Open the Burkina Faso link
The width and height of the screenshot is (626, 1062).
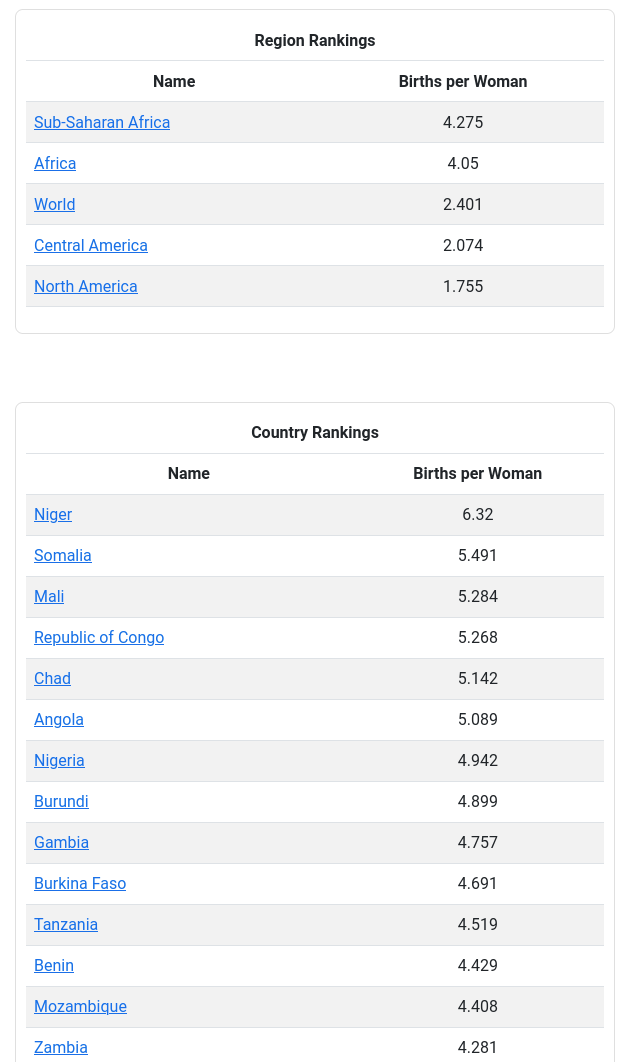click(80, 883)
